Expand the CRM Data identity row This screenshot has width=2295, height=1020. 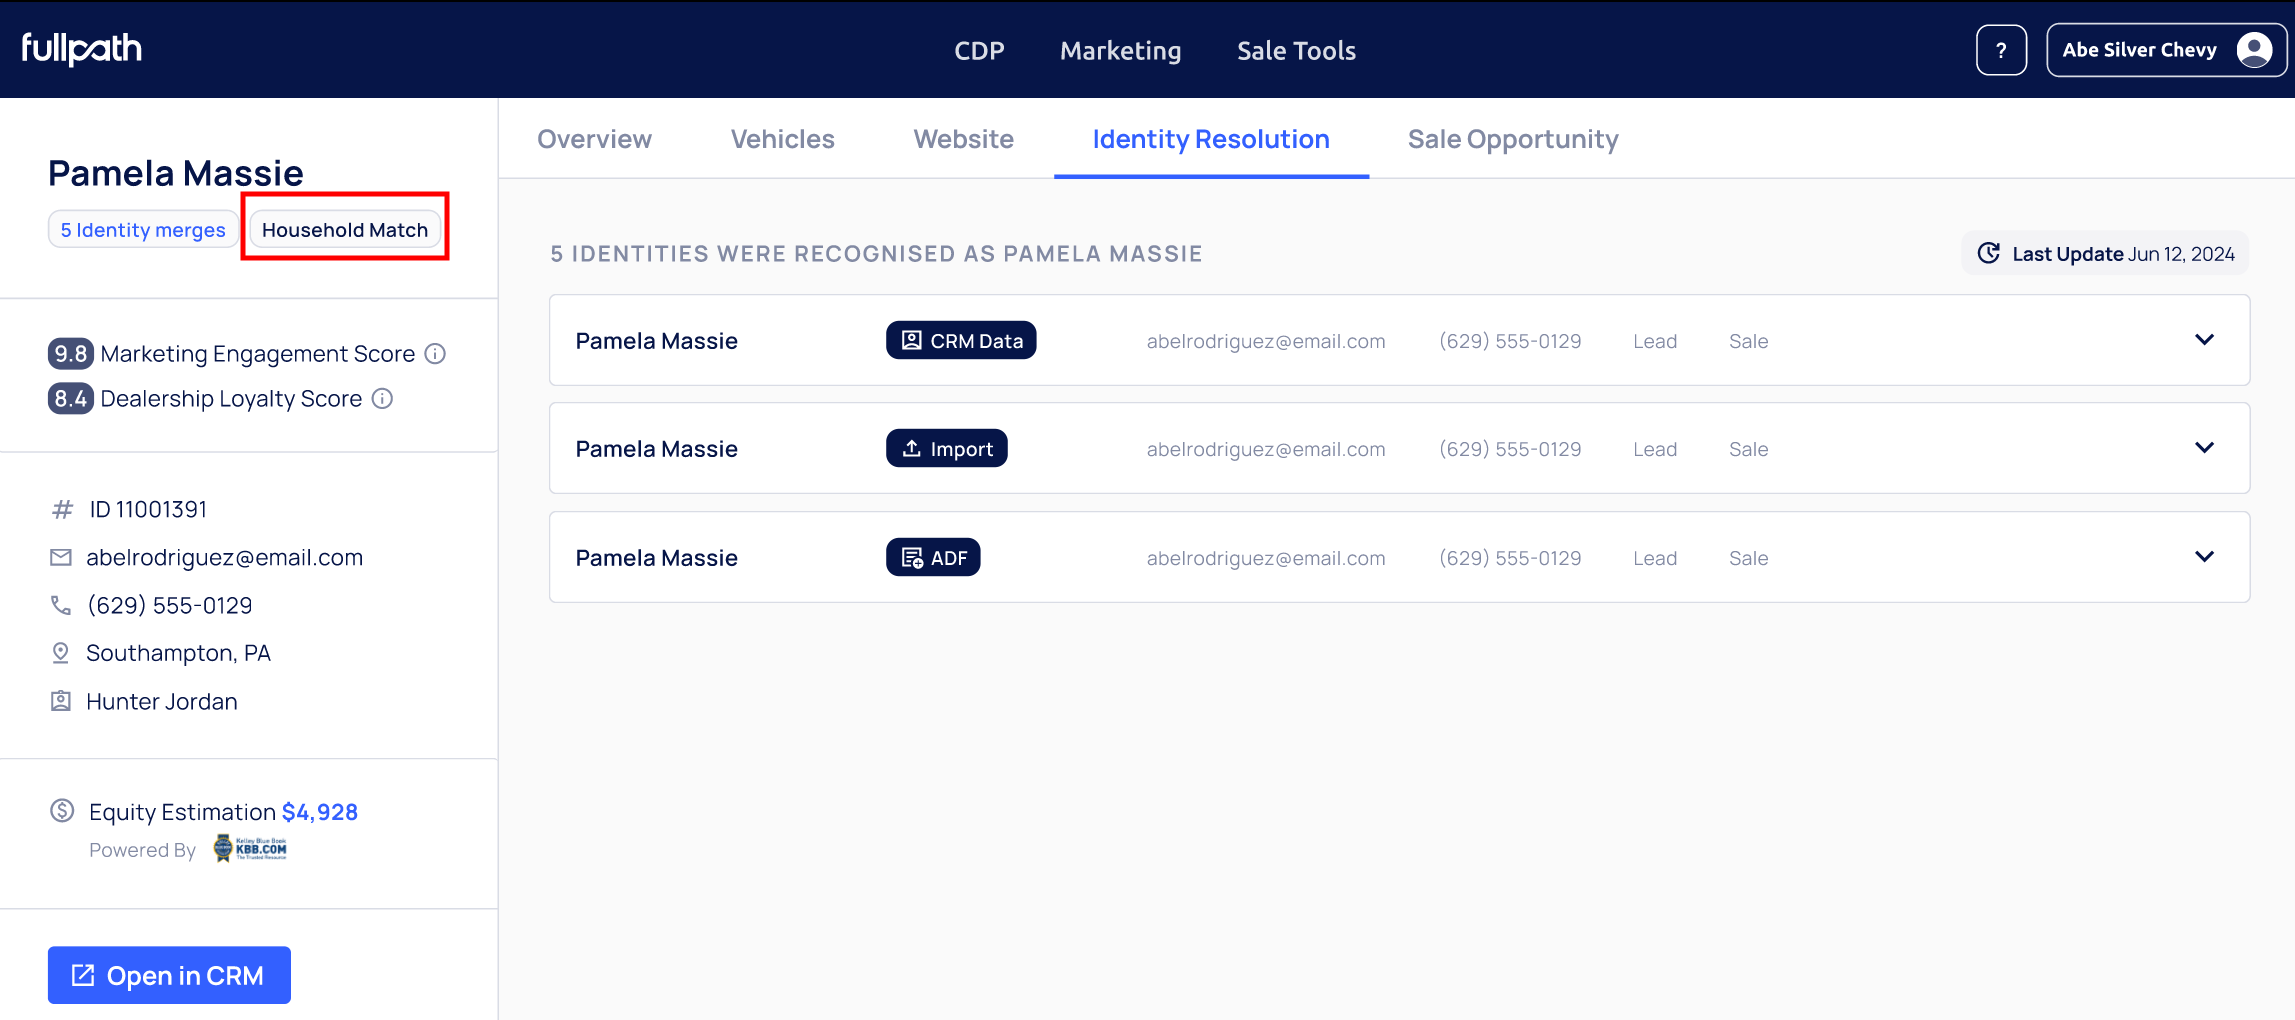[x=2204, y=340]
